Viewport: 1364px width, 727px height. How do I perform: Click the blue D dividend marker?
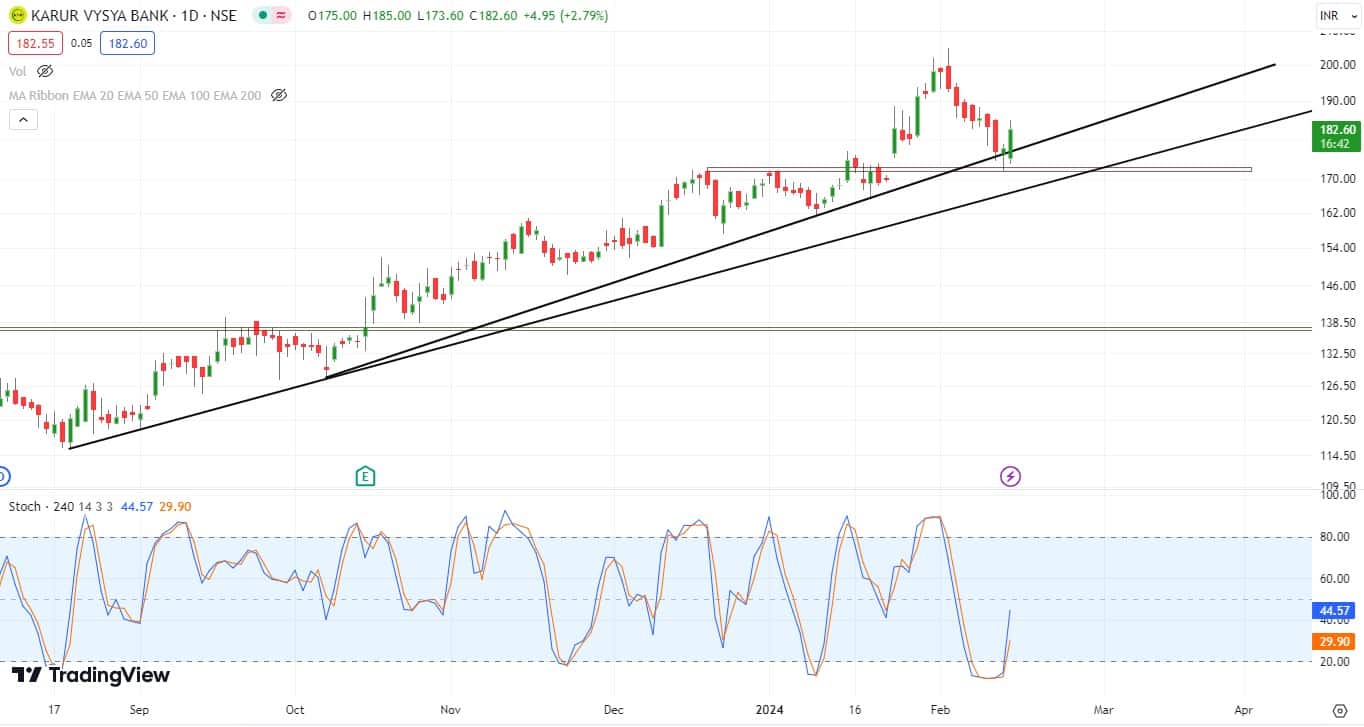(3, 476)
